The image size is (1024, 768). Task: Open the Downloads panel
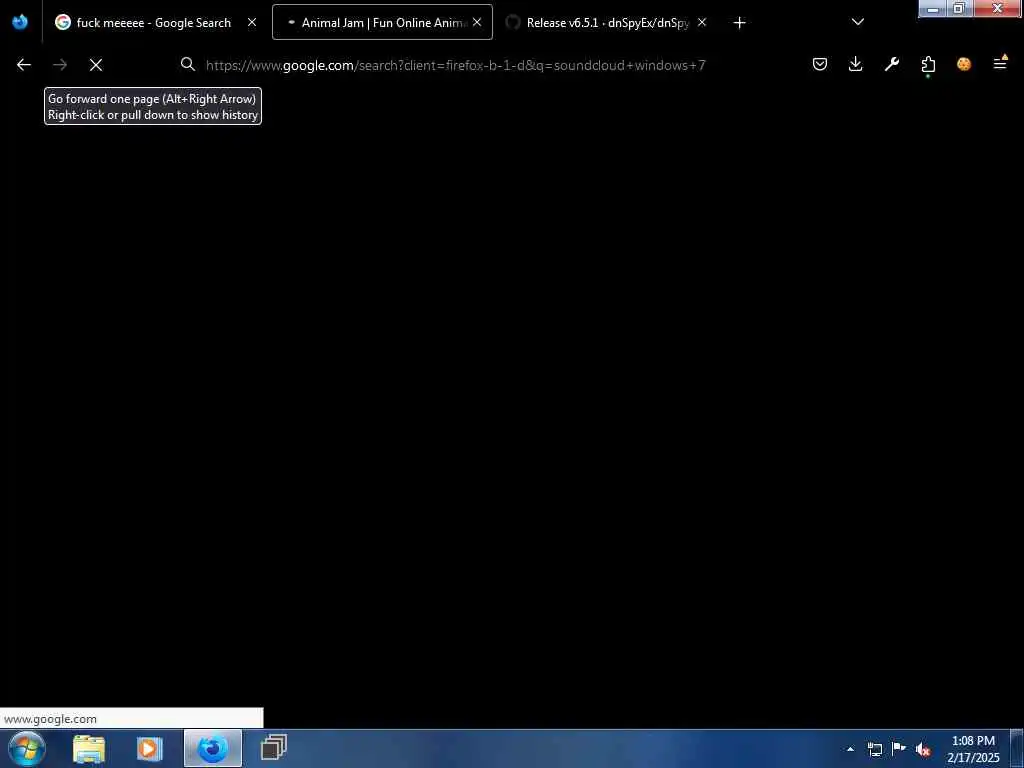[x=856, y=64]
